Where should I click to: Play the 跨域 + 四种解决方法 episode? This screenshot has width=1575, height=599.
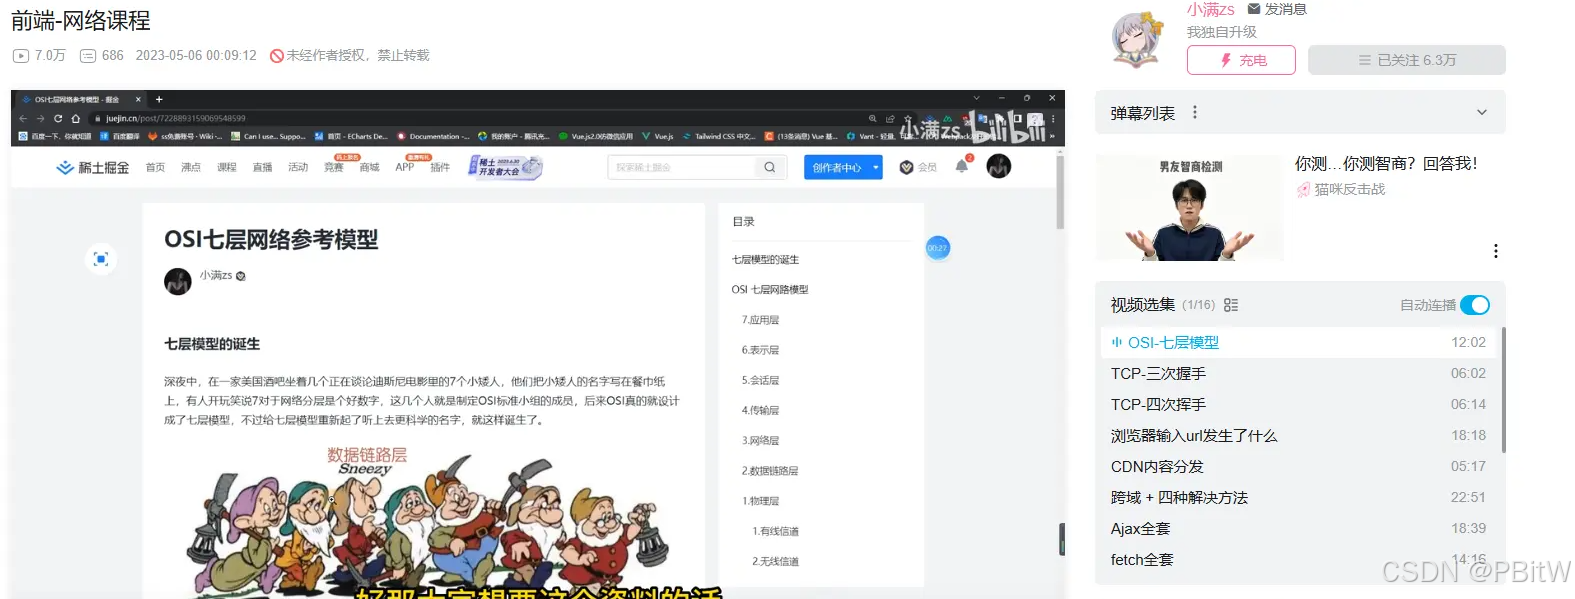[1299, 497]
